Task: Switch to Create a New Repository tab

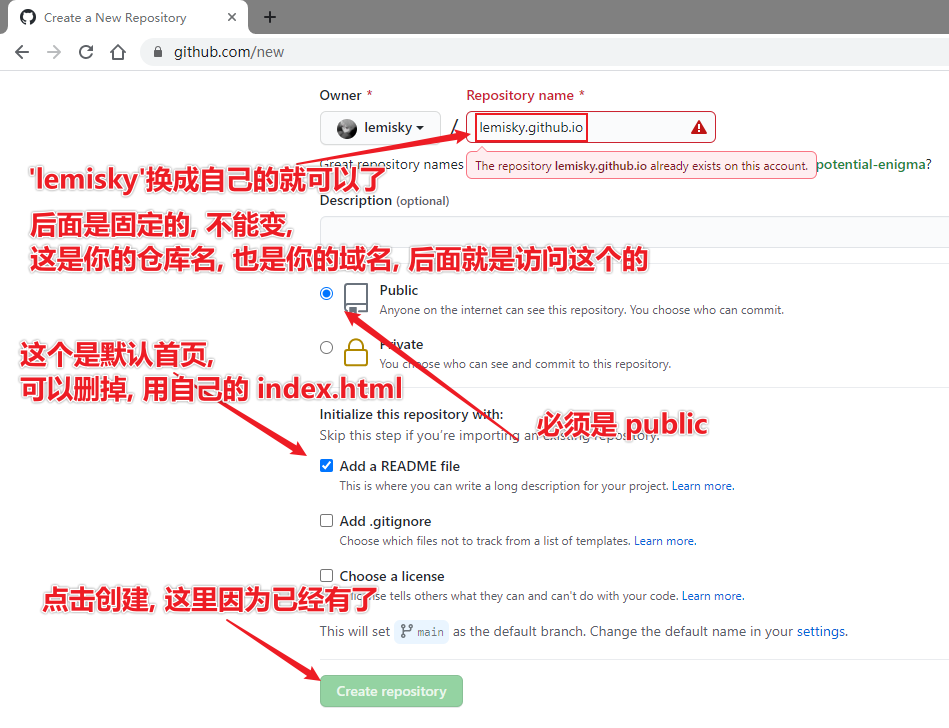Action: coord(115,17)
